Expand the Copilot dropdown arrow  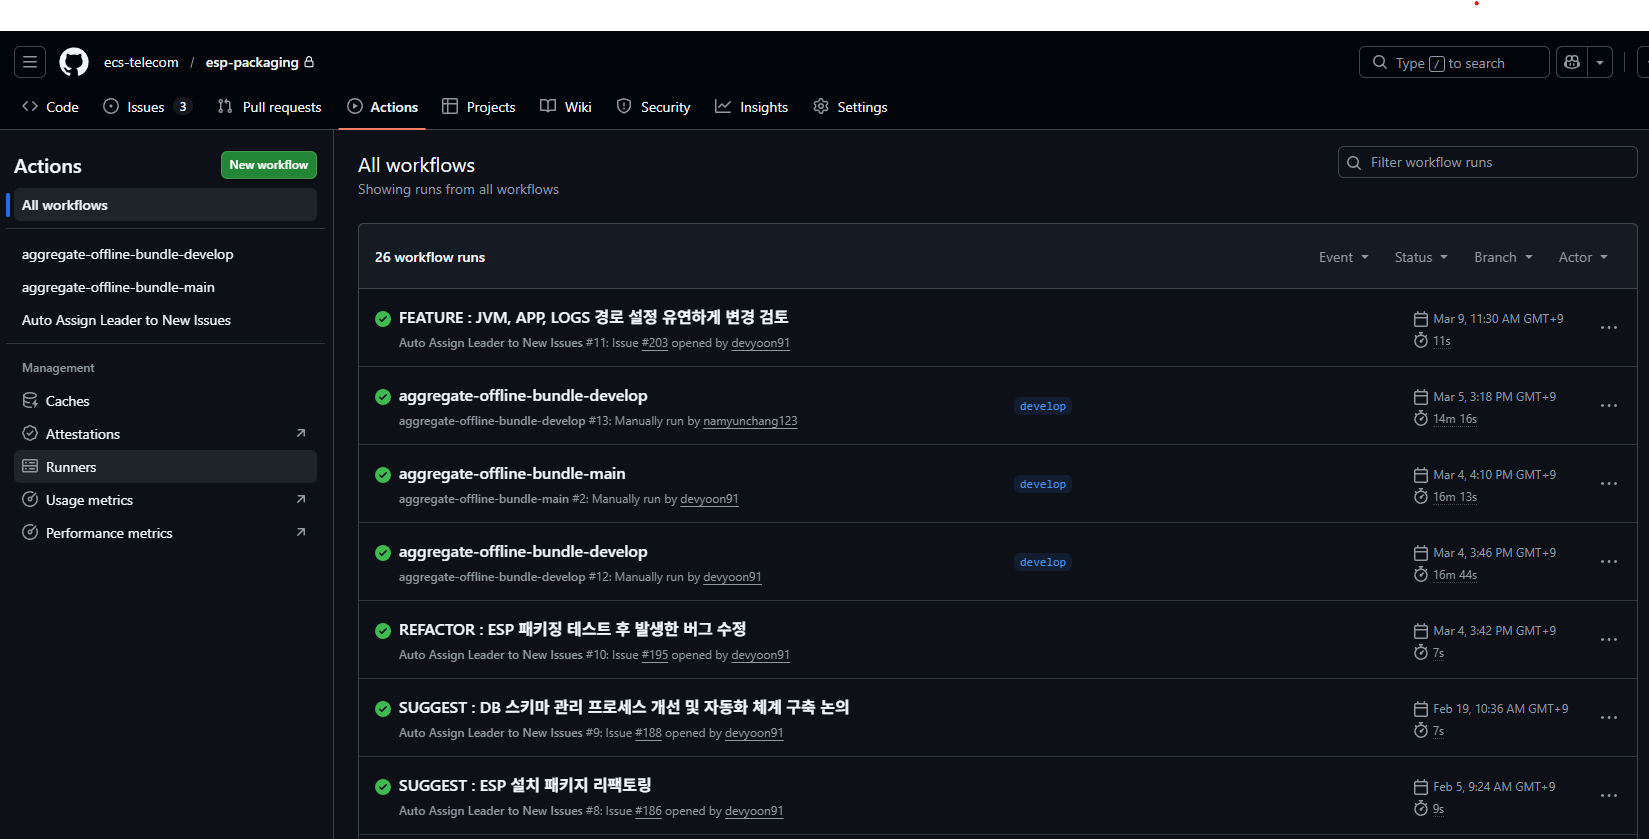click(1600, 62)
